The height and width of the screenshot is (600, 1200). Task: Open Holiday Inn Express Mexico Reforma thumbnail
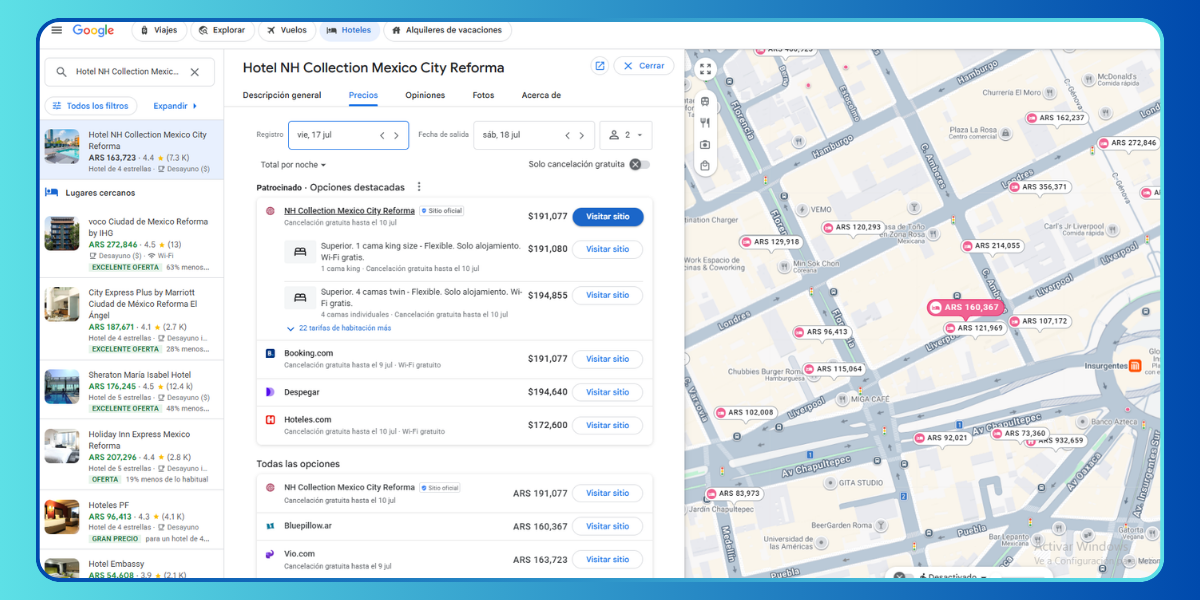coord(62,447)
